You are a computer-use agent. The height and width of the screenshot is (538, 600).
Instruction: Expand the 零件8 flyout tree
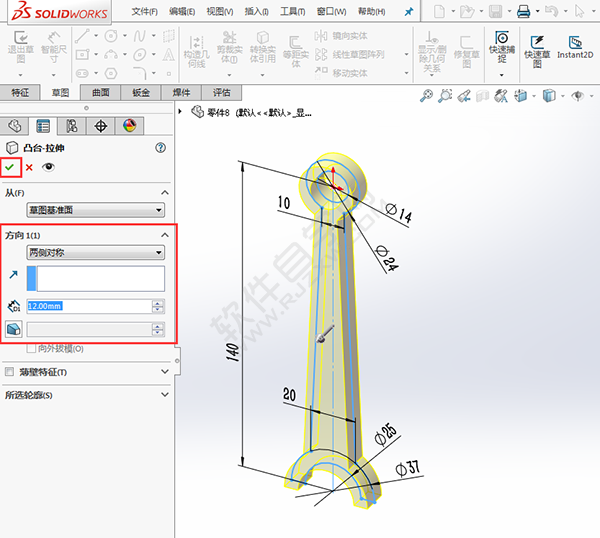[x=180, y=112]
